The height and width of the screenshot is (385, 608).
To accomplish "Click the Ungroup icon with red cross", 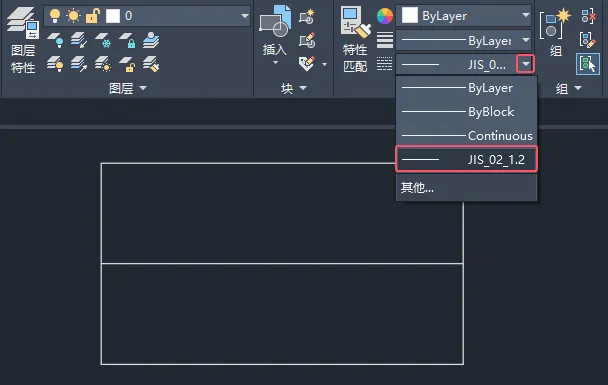I will (588, 16).
